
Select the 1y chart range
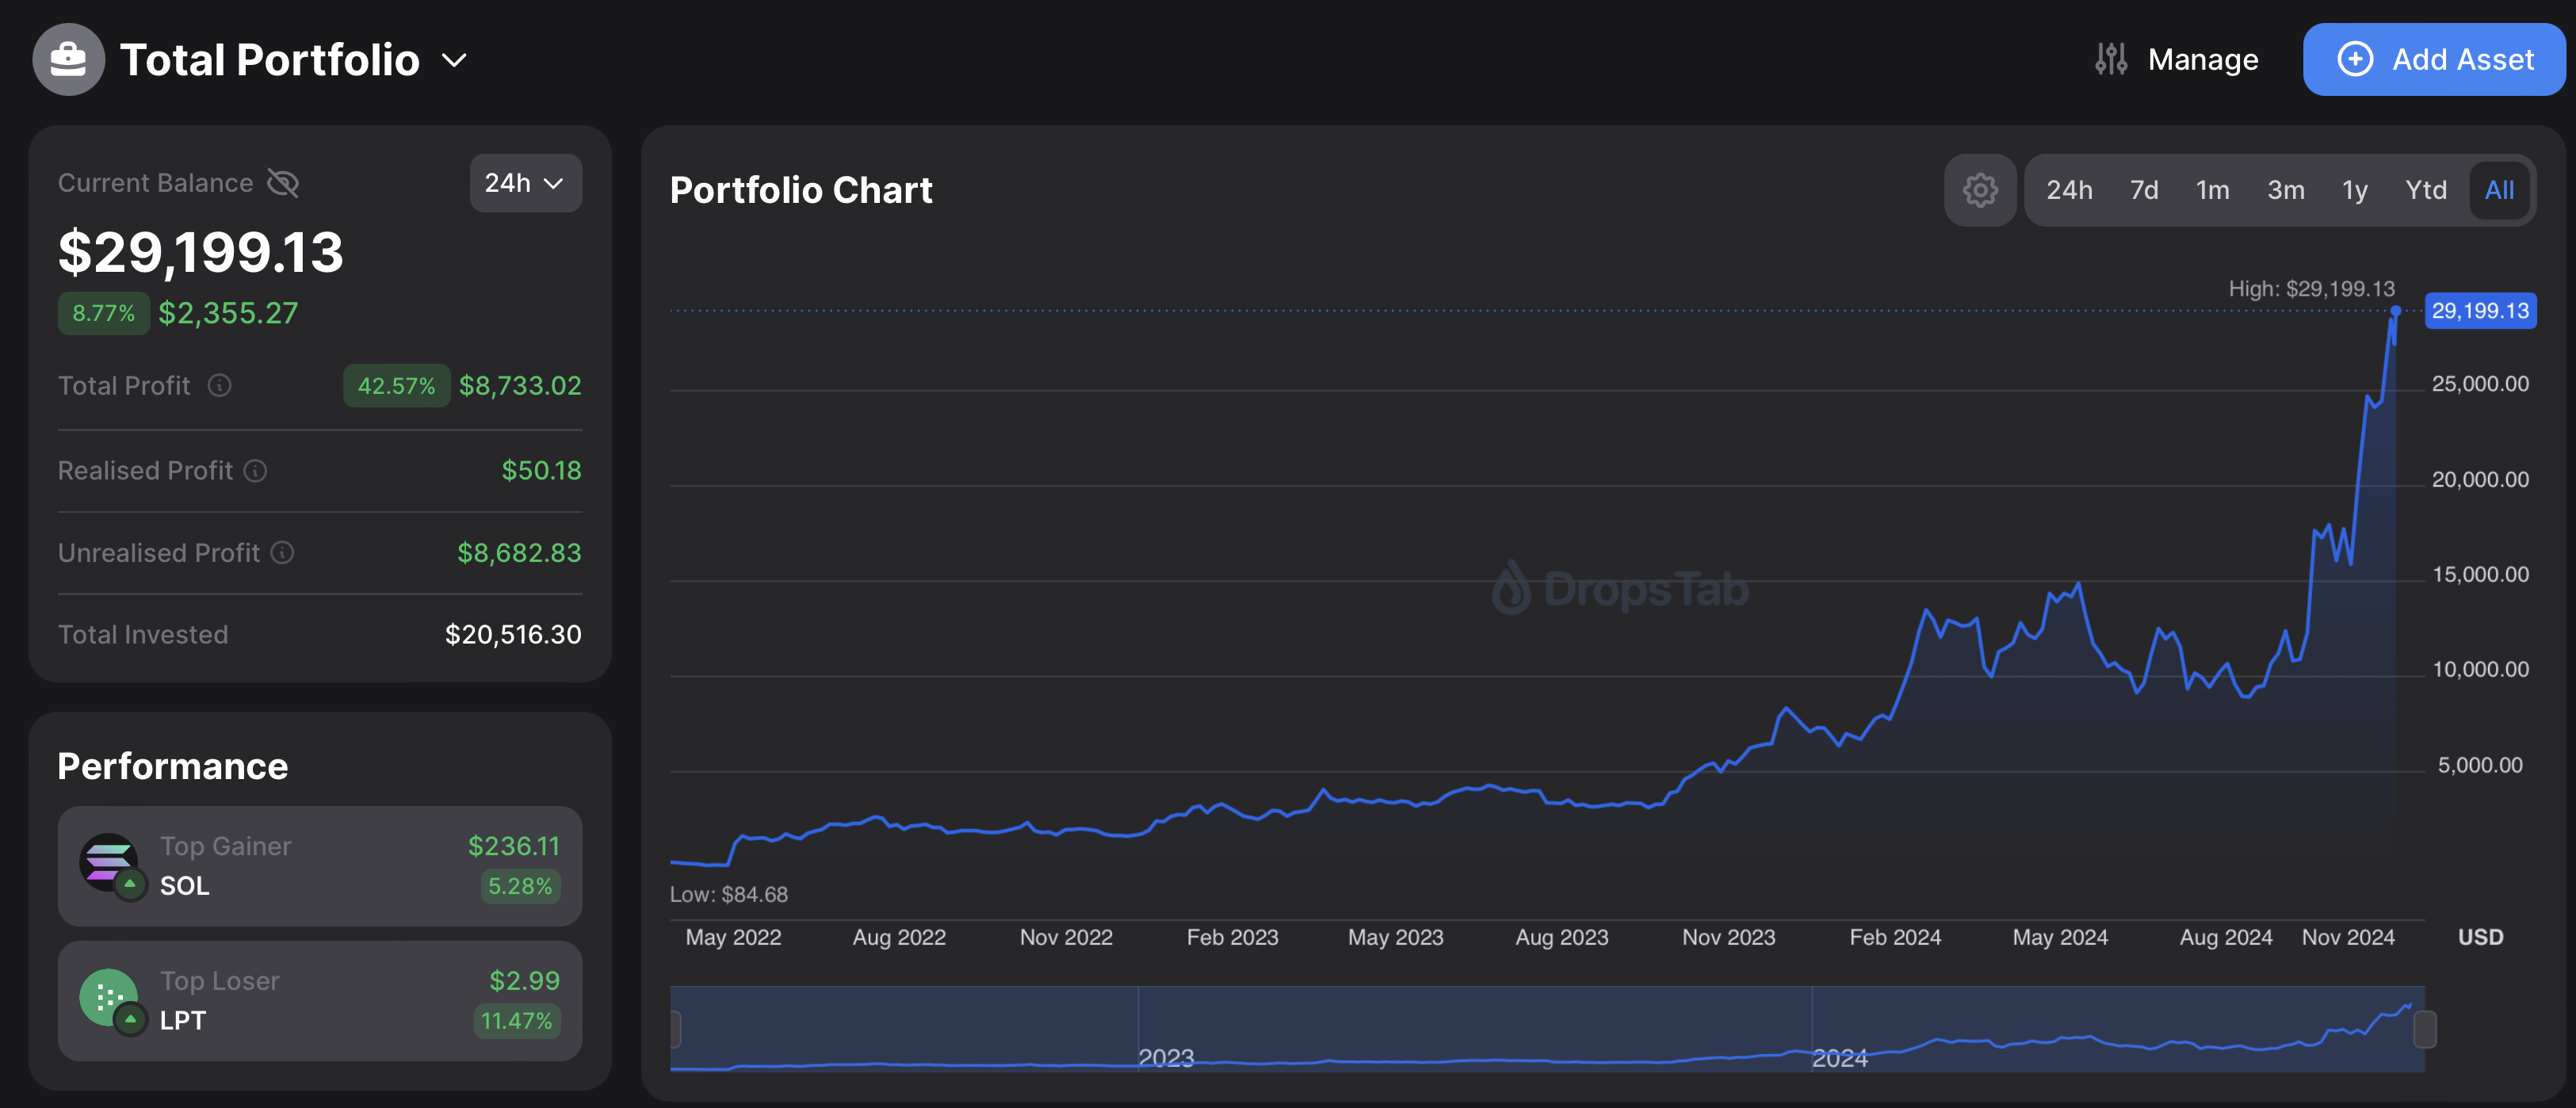pyautogui.click(x=2354, y=190)
